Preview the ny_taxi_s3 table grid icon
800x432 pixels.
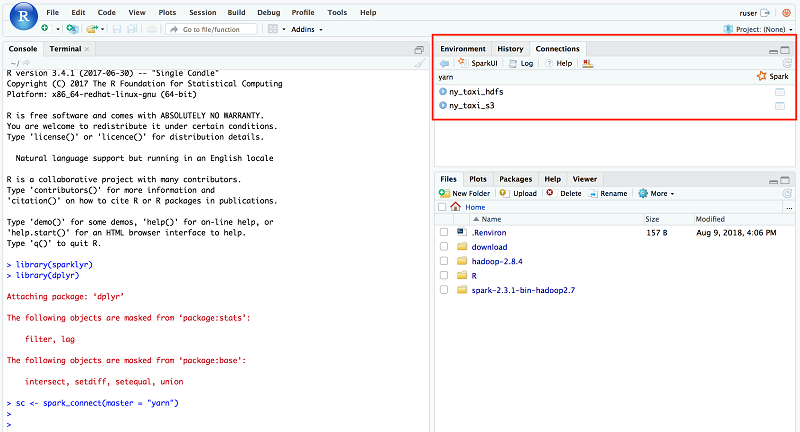pos(780,106)
